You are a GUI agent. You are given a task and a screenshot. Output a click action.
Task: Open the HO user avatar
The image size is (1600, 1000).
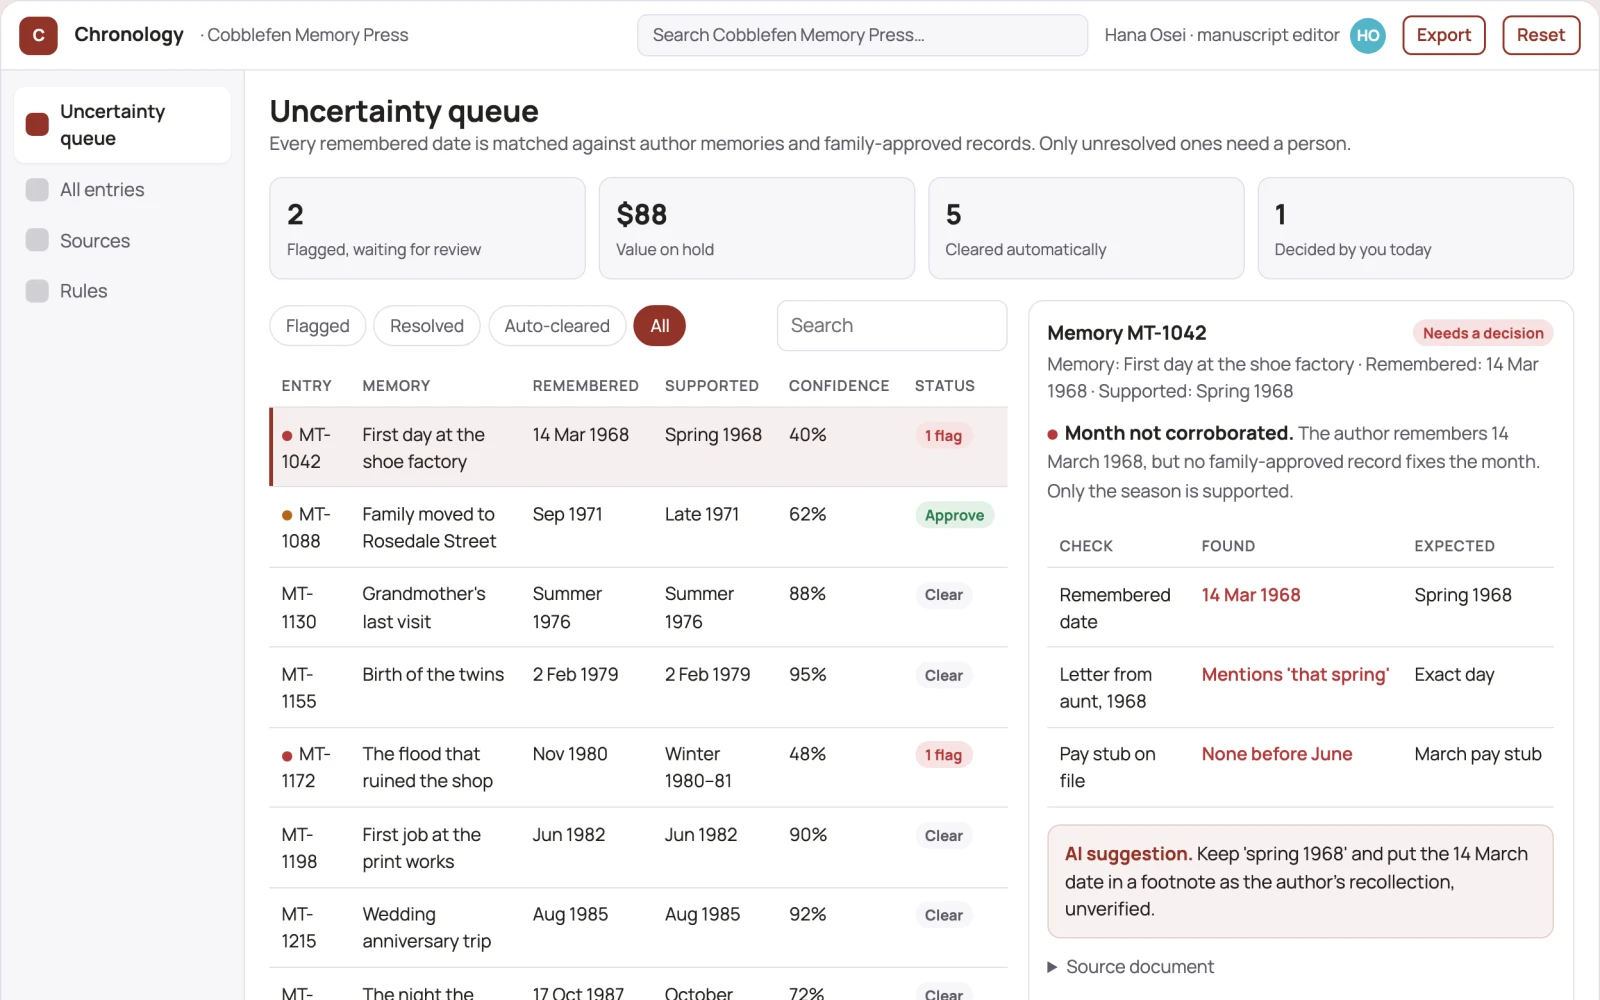(x=1367, y=35)
